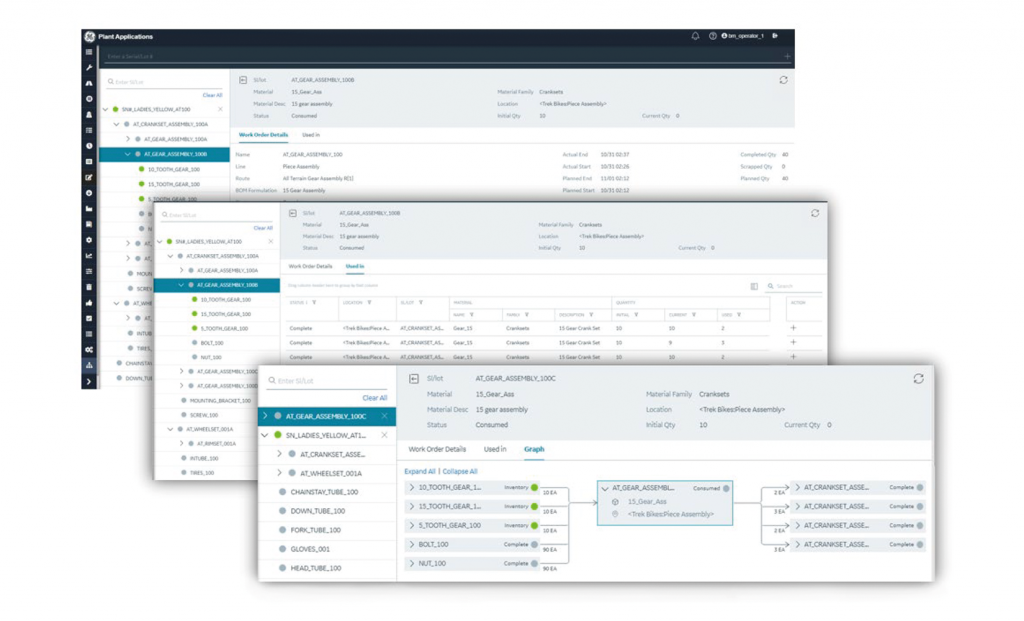Expand the BOLT_100 node in graph

point(411,545)
